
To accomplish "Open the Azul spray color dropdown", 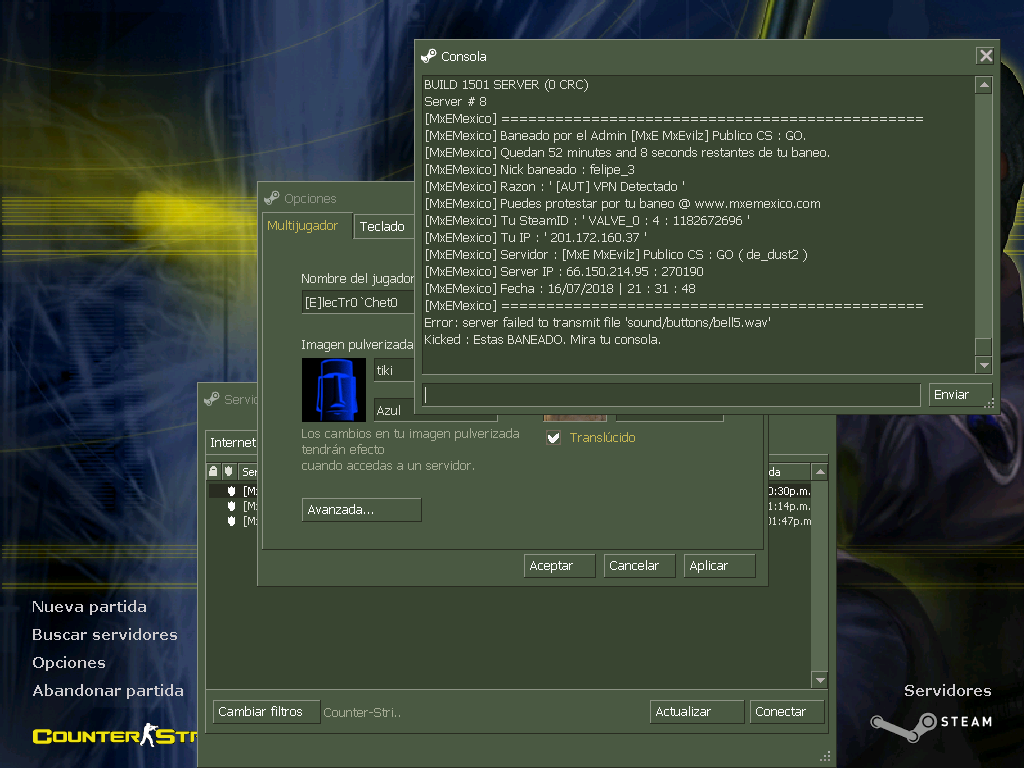I will tap(394, 410).
